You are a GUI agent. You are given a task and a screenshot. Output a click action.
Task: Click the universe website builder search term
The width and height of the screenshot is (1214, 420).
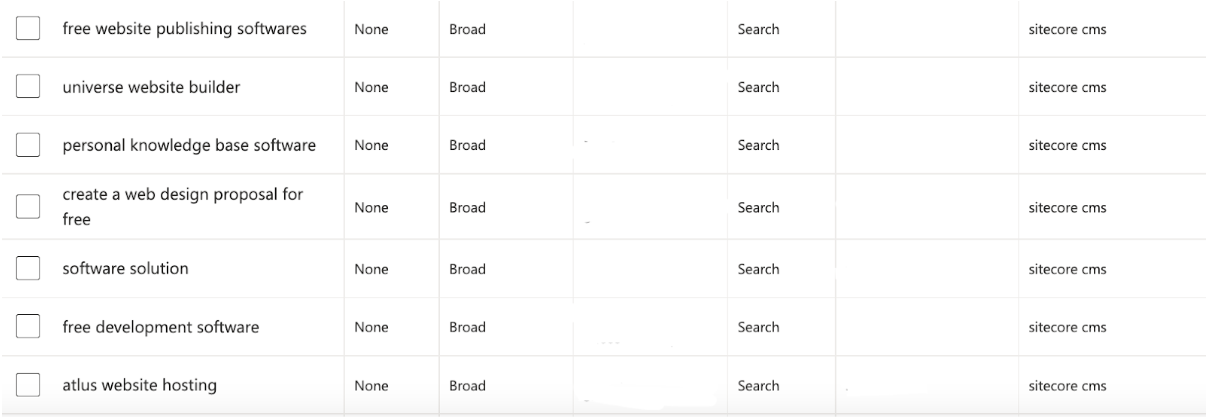pyautogui.click(x=151, y=87)
